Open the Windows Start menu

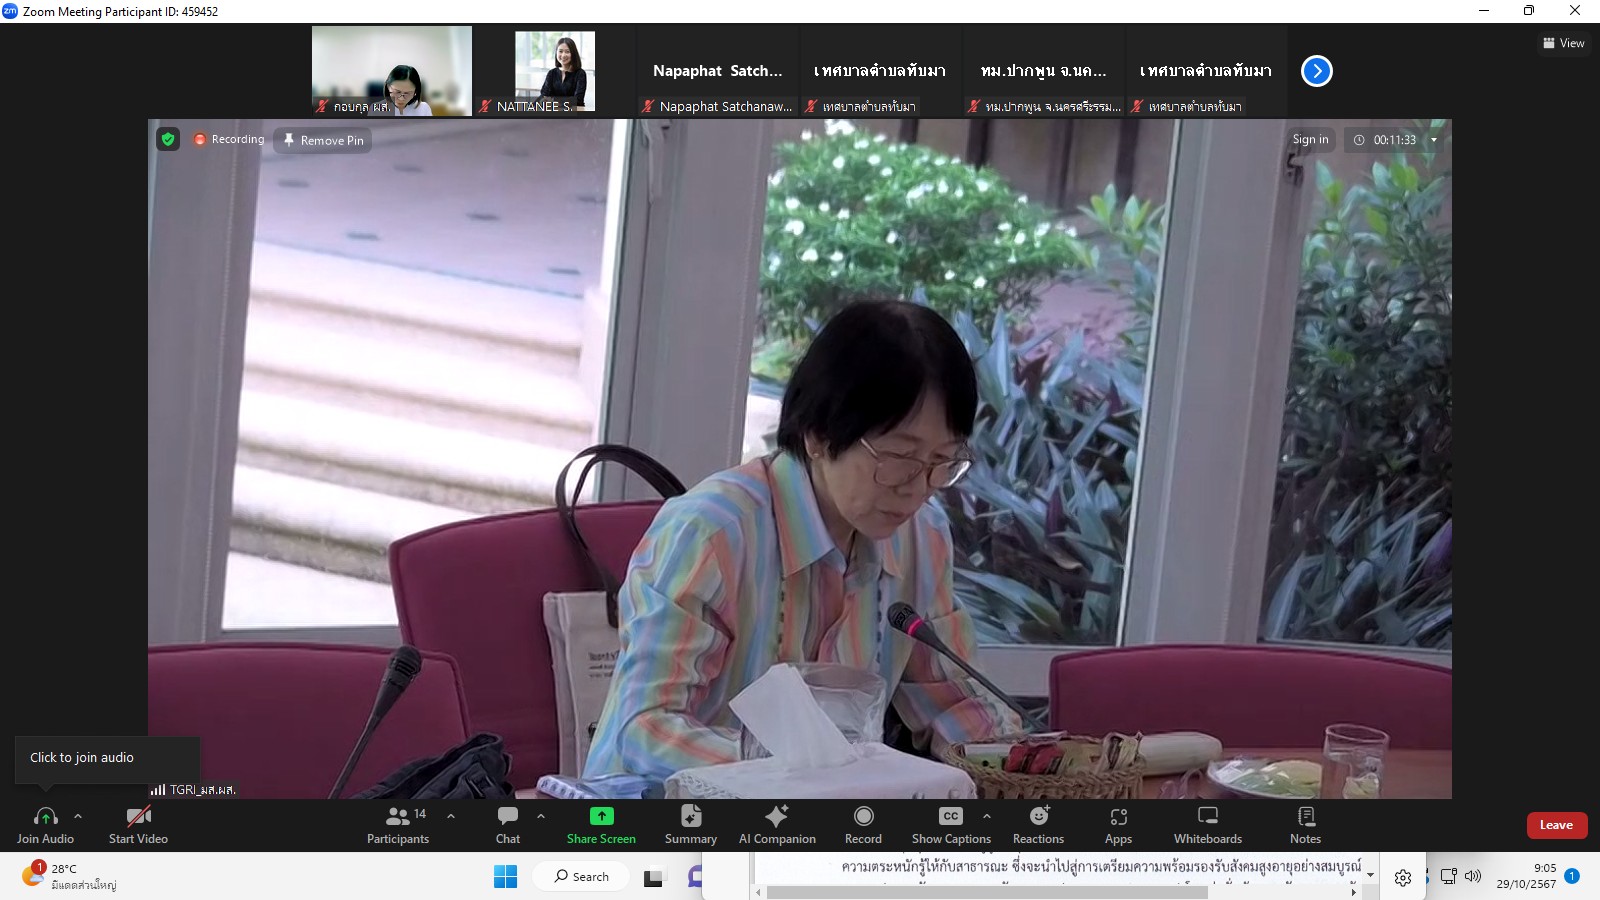pos(506,876)
